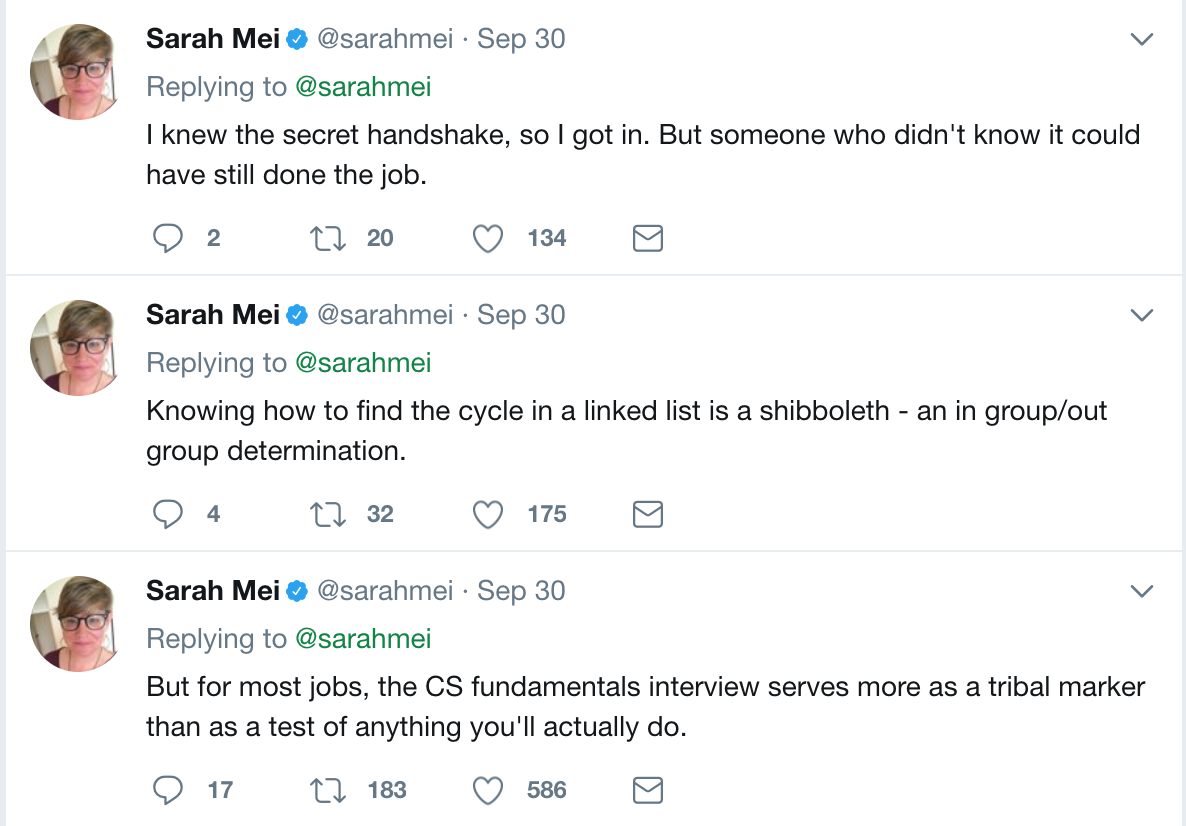Image resolution: width=1186 pixels, height=826 pixels.
Task: Open the @sarahmei replying-to link
Action: (x=365, y=86)
